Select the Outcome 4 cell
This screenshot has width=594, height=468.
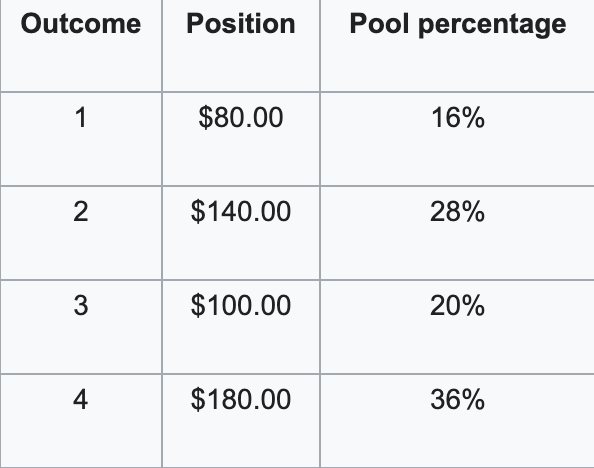pyautogui.click(x=81, y=421)
